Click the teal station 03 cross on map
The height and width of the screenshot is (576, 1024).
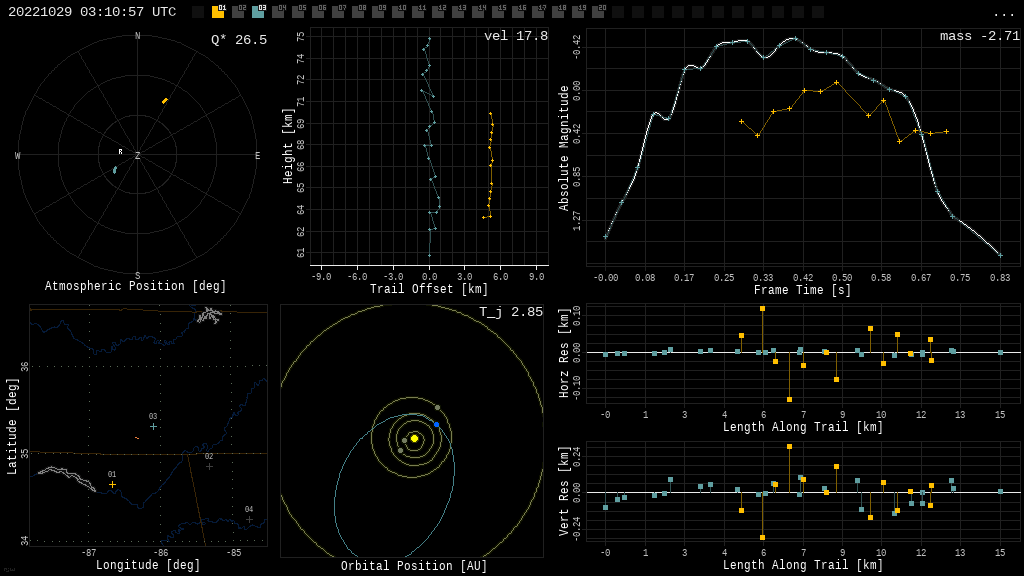pyautogui.click(x=153, y=426)
